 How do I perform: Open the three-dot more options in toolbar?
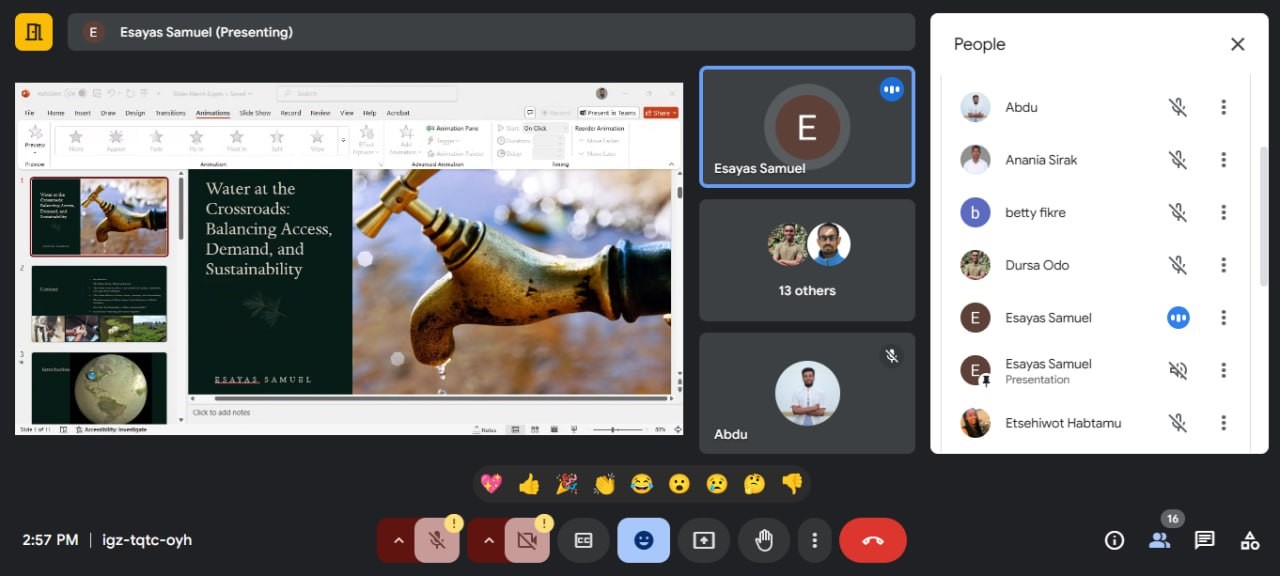click(x=815, y=540)
